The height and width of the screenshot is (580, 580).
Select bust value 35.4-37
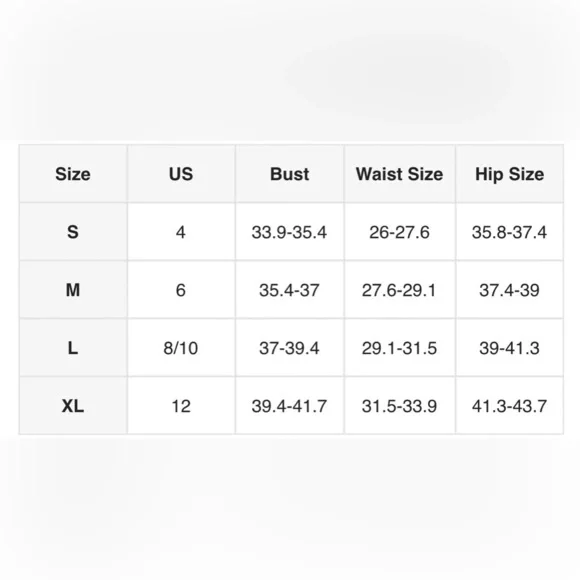tap(290, 290)
